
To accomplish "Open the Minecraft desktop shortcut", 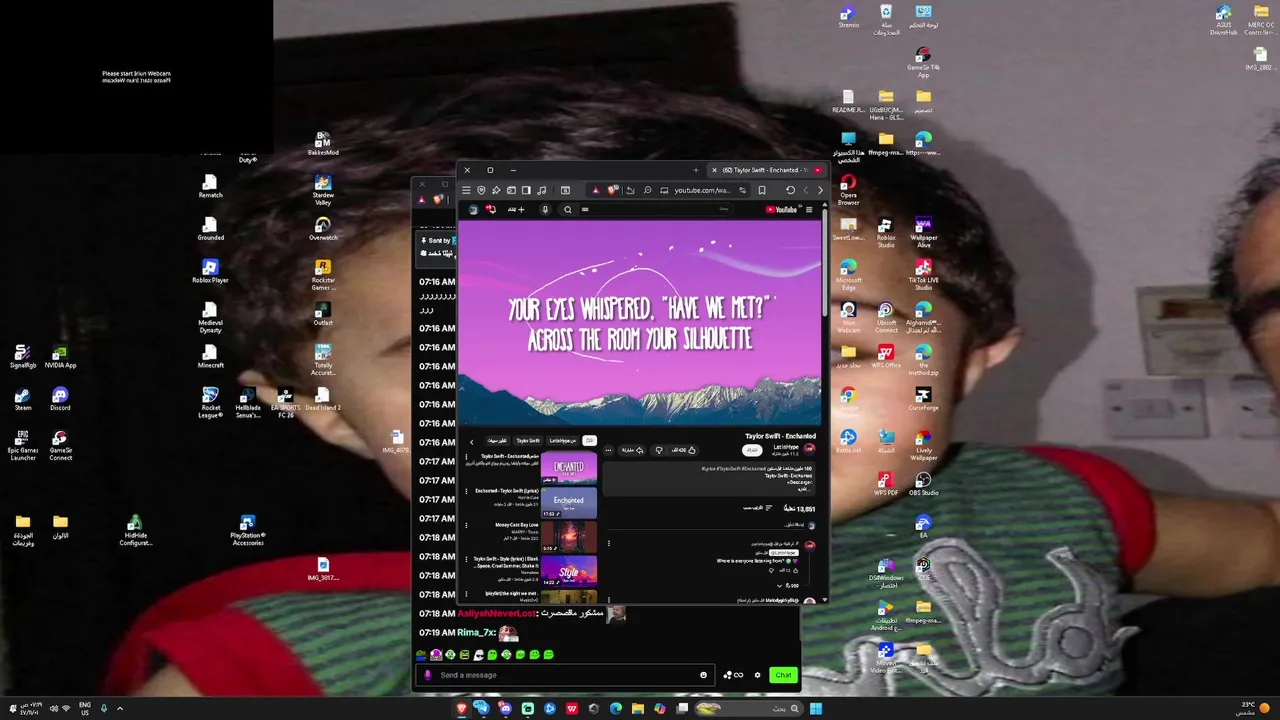I will 210,357.
